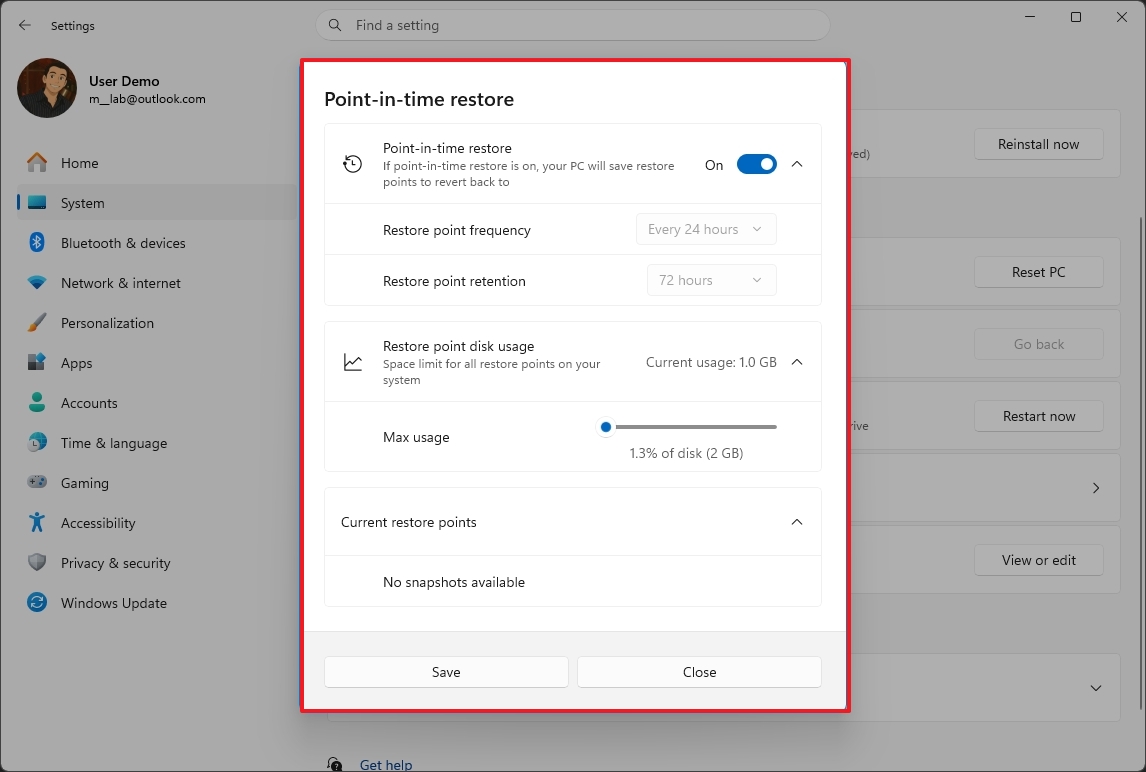Click the clock-style Point-in-time restore icon

coord(352,163)
